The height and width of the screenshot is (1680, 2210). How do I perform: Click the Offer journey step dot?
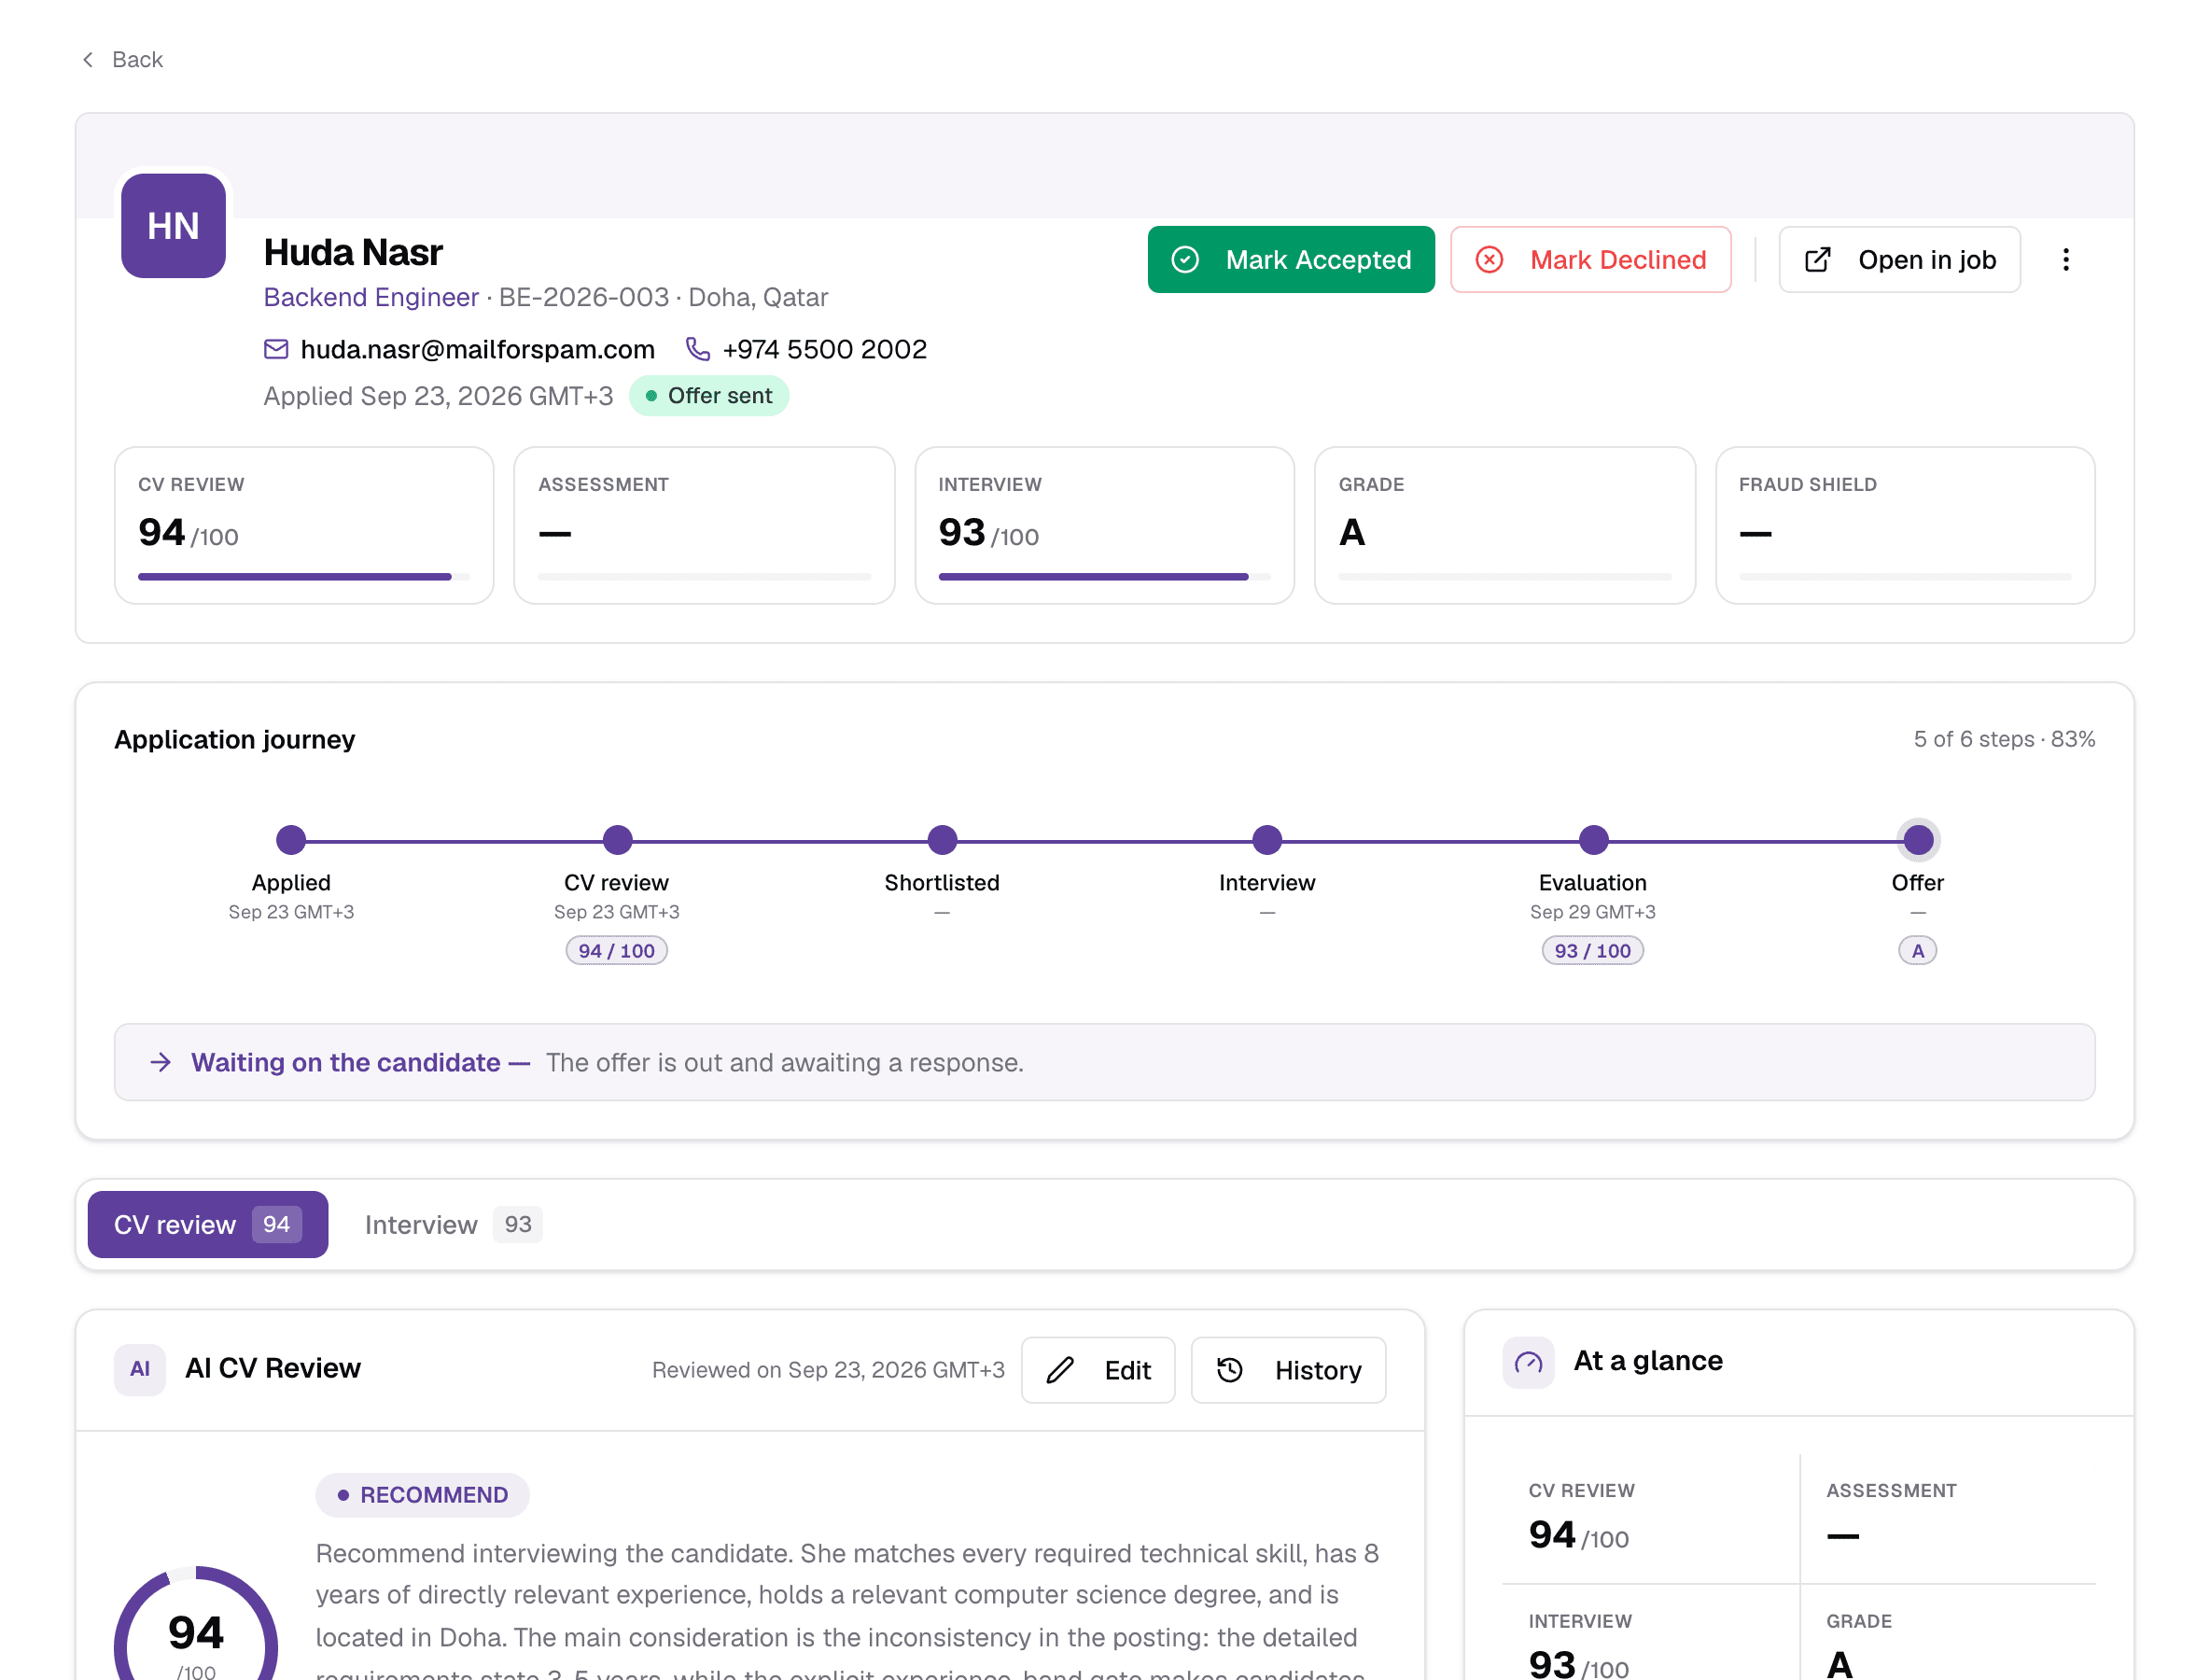pyautogui.click(x=1917, y=840)
